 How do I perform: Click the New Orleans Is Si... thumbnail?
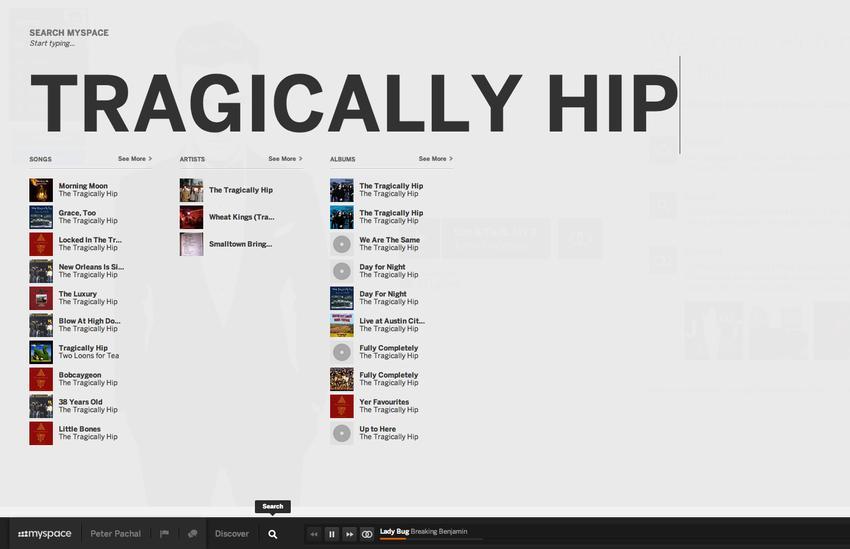(41, 272)
